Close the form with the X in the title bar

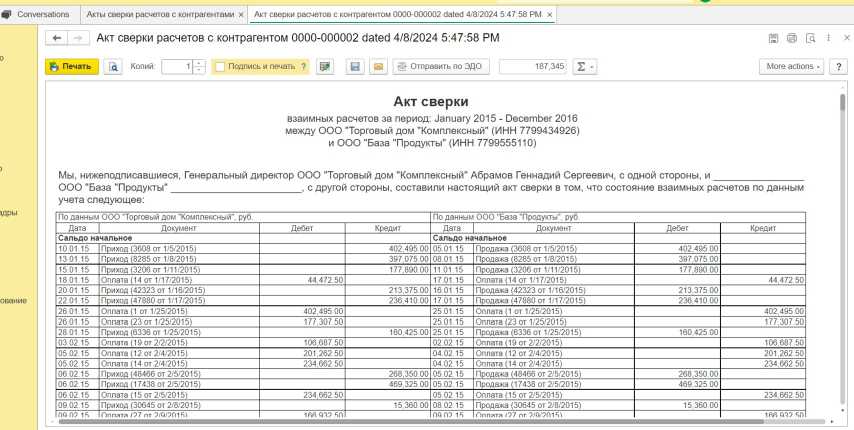pyautogui.click(x=847, y=38)
